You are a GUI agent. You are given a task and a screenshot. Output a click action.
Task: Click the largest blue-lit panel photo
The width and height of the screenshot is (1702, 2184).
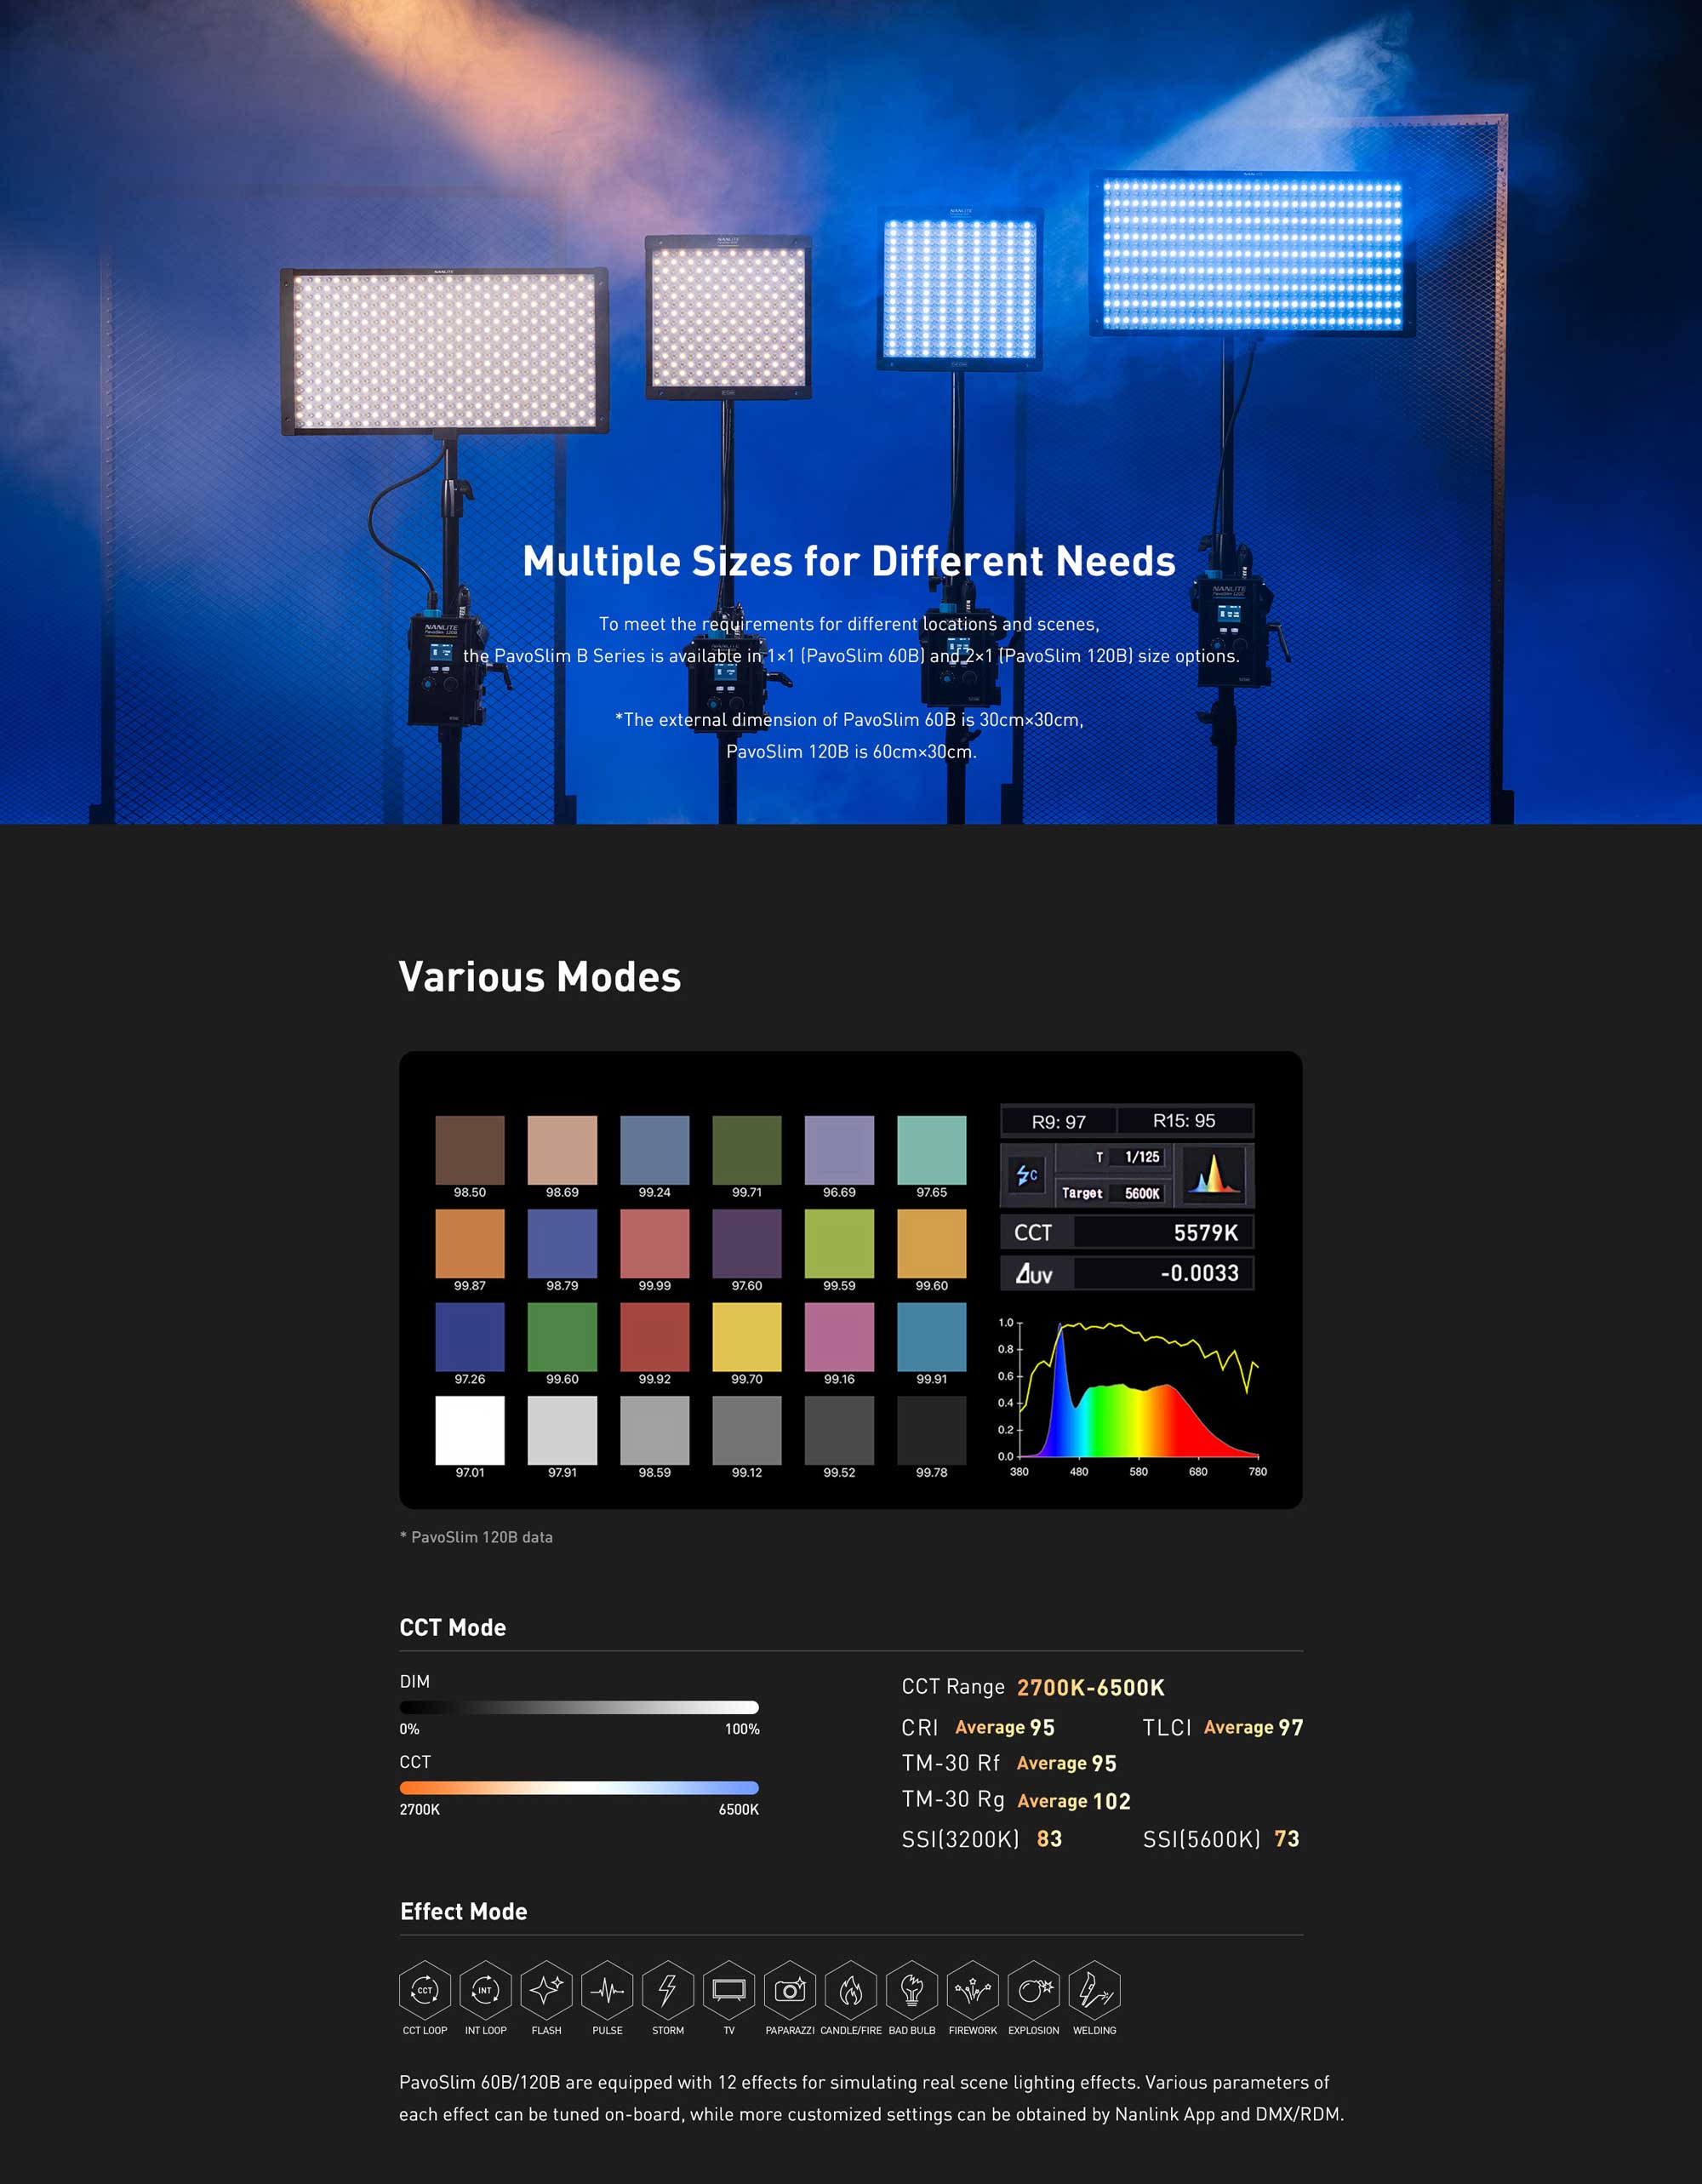pos(1252,254)
